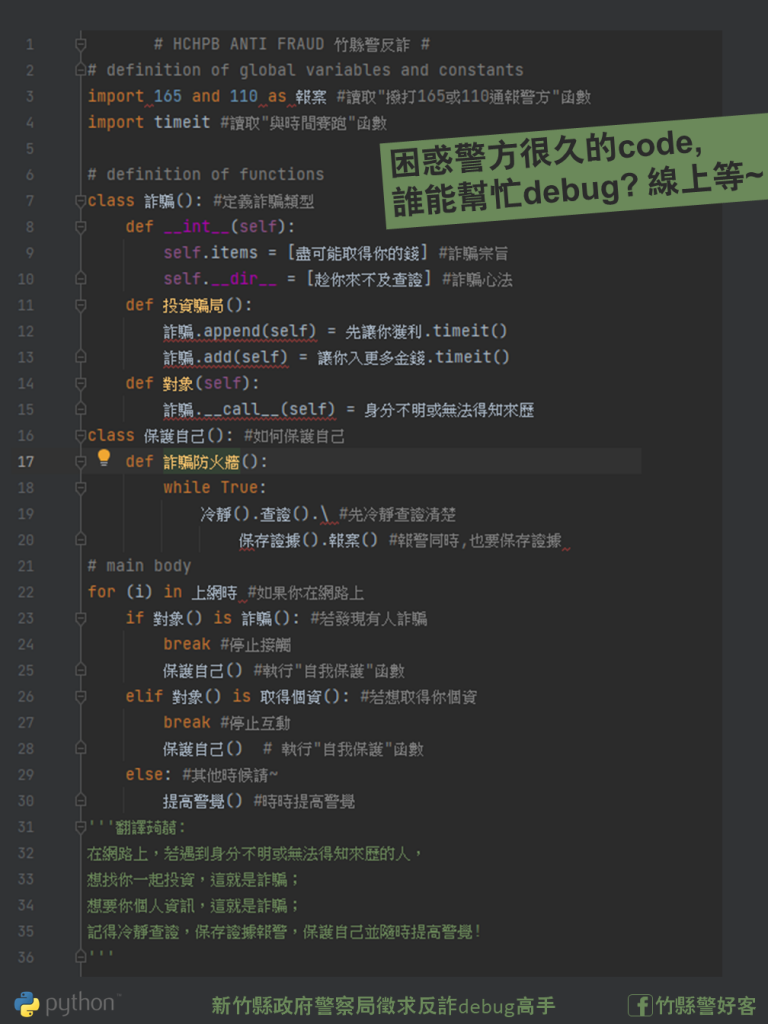
Task: Click the closing fold marker on line 36
Action: click(x=81, y=957)
